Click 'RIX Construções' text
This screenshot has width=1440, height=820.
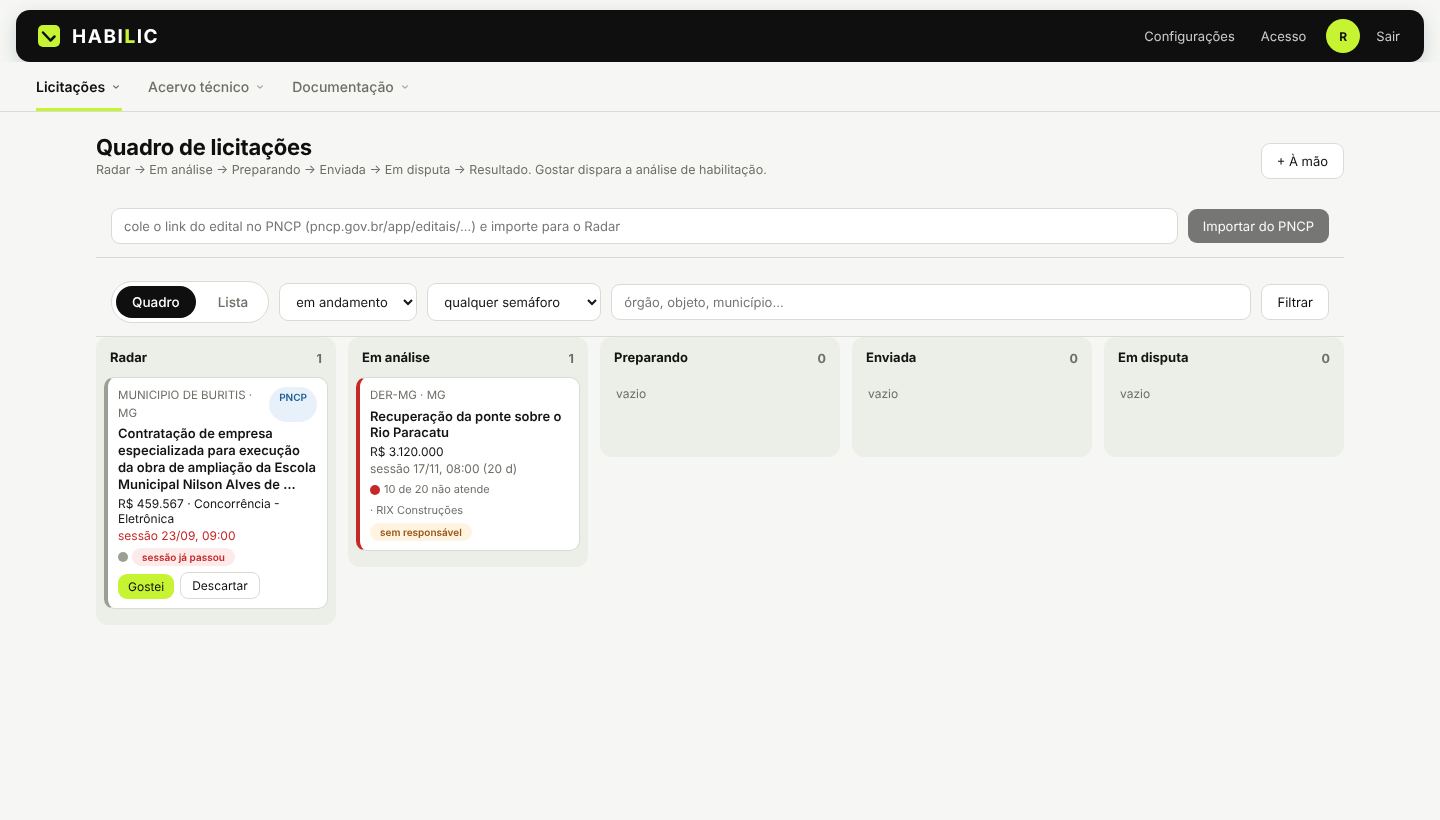(419, 510)
